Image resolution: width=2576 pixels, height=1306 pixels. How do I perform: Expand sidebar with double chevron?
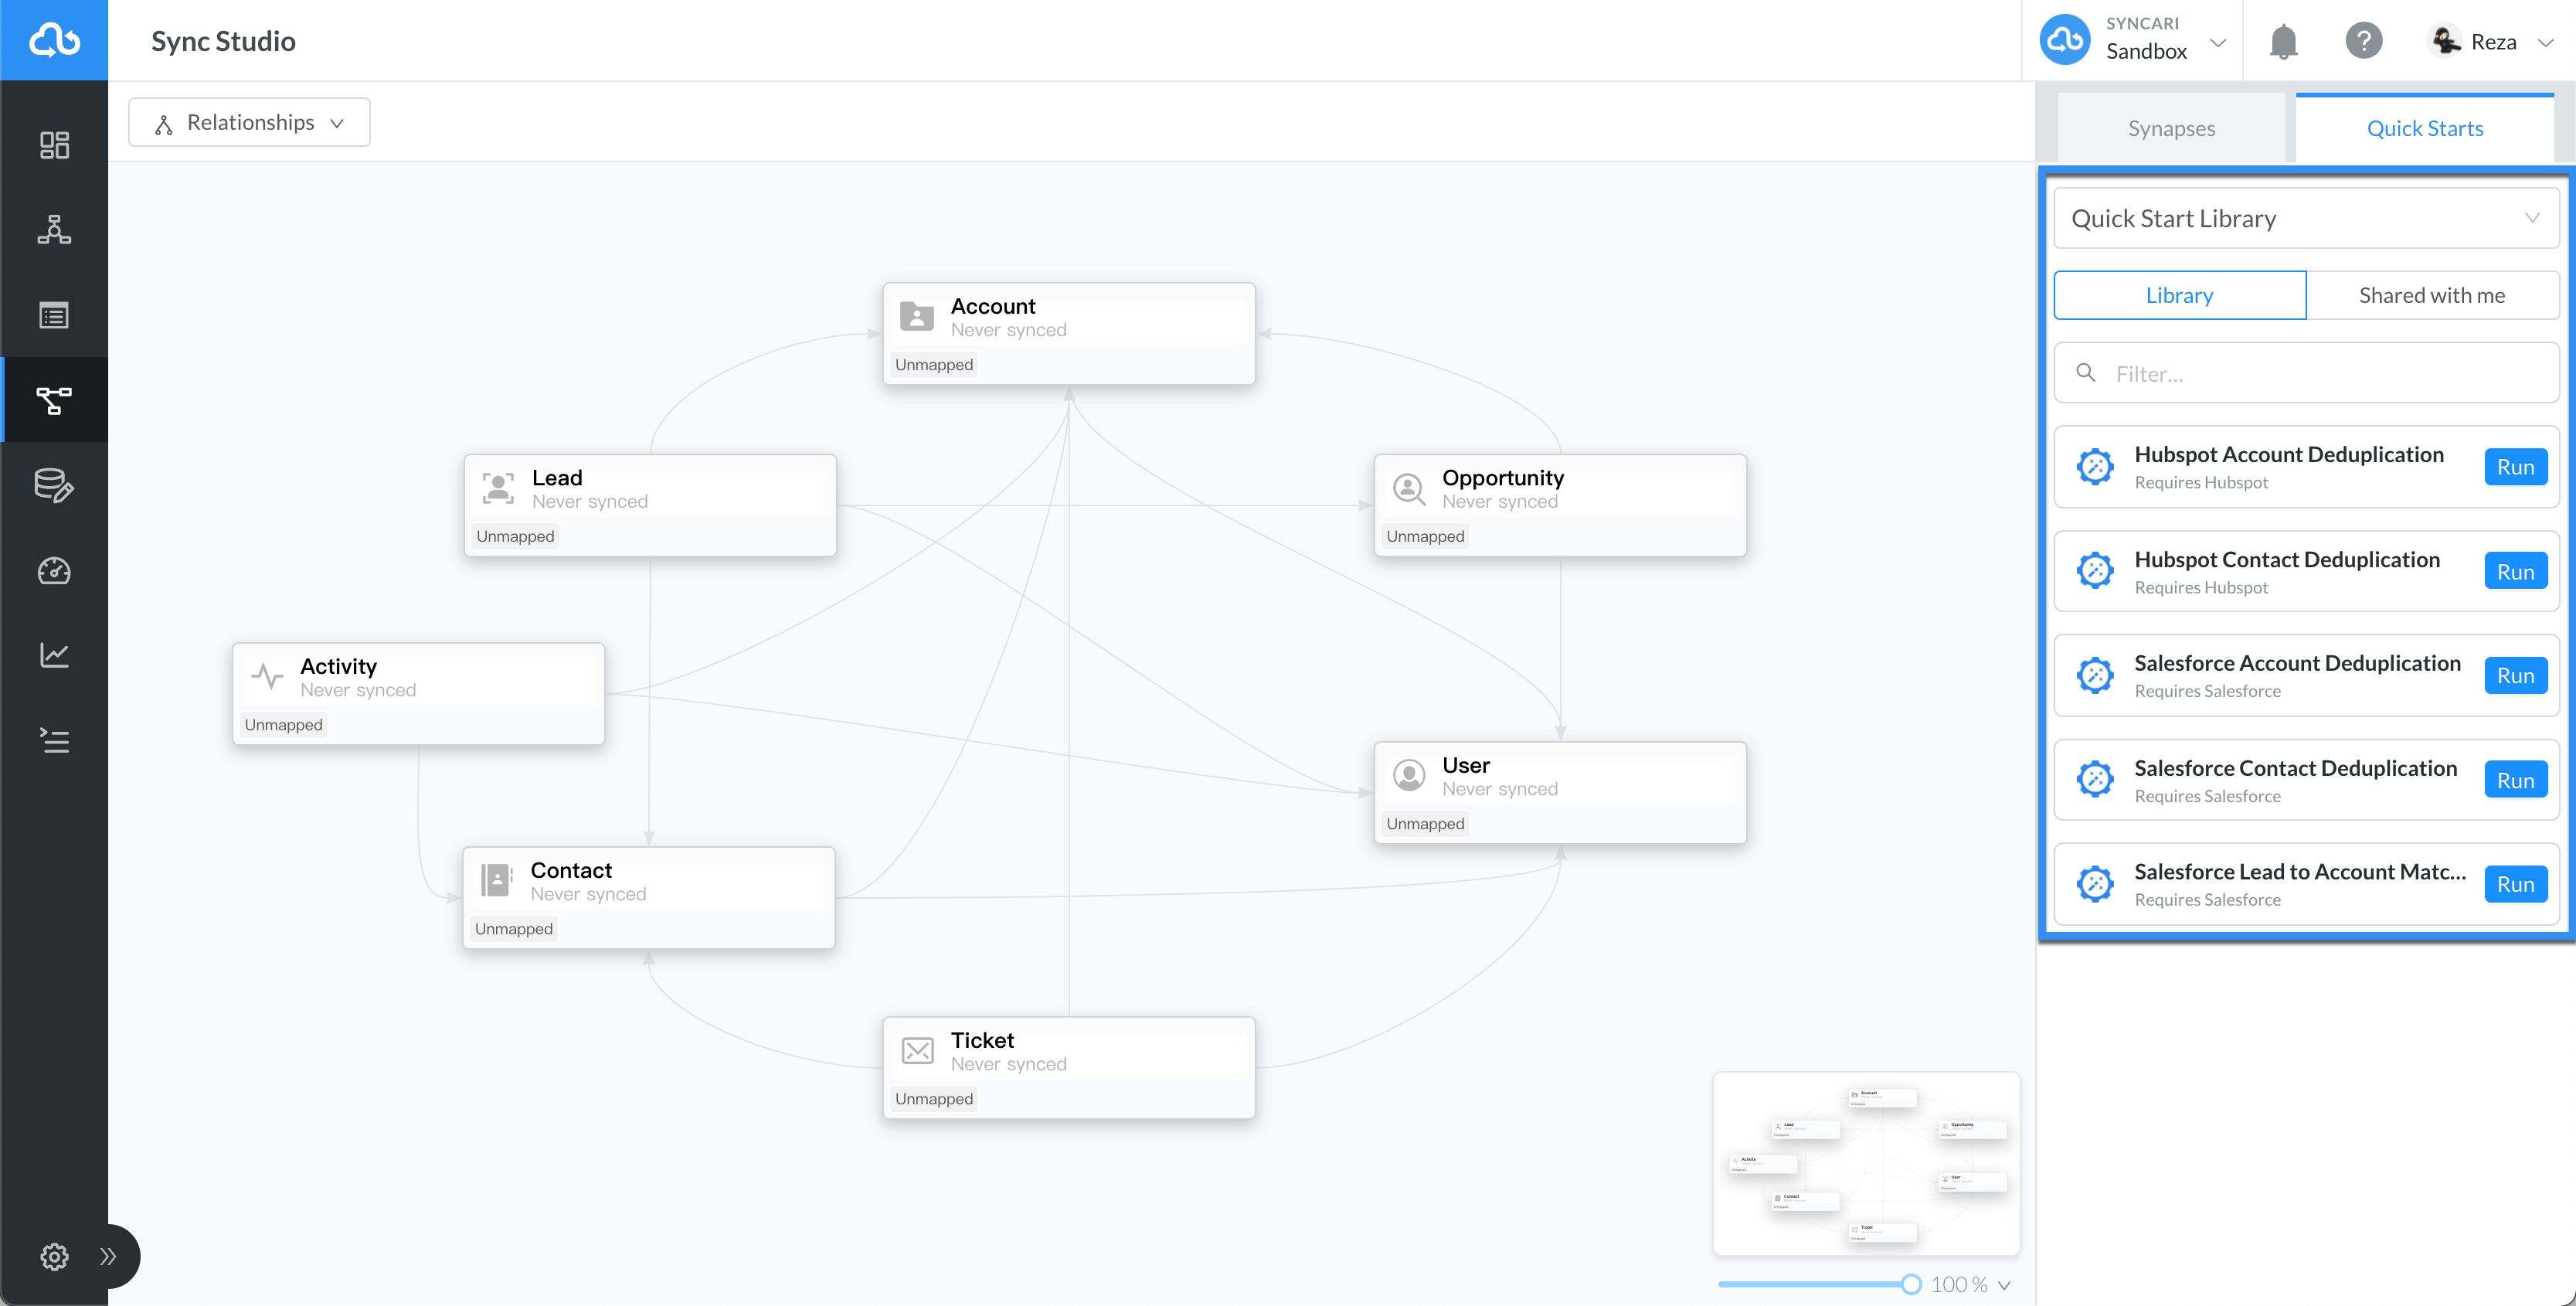tap(108, 1256)
